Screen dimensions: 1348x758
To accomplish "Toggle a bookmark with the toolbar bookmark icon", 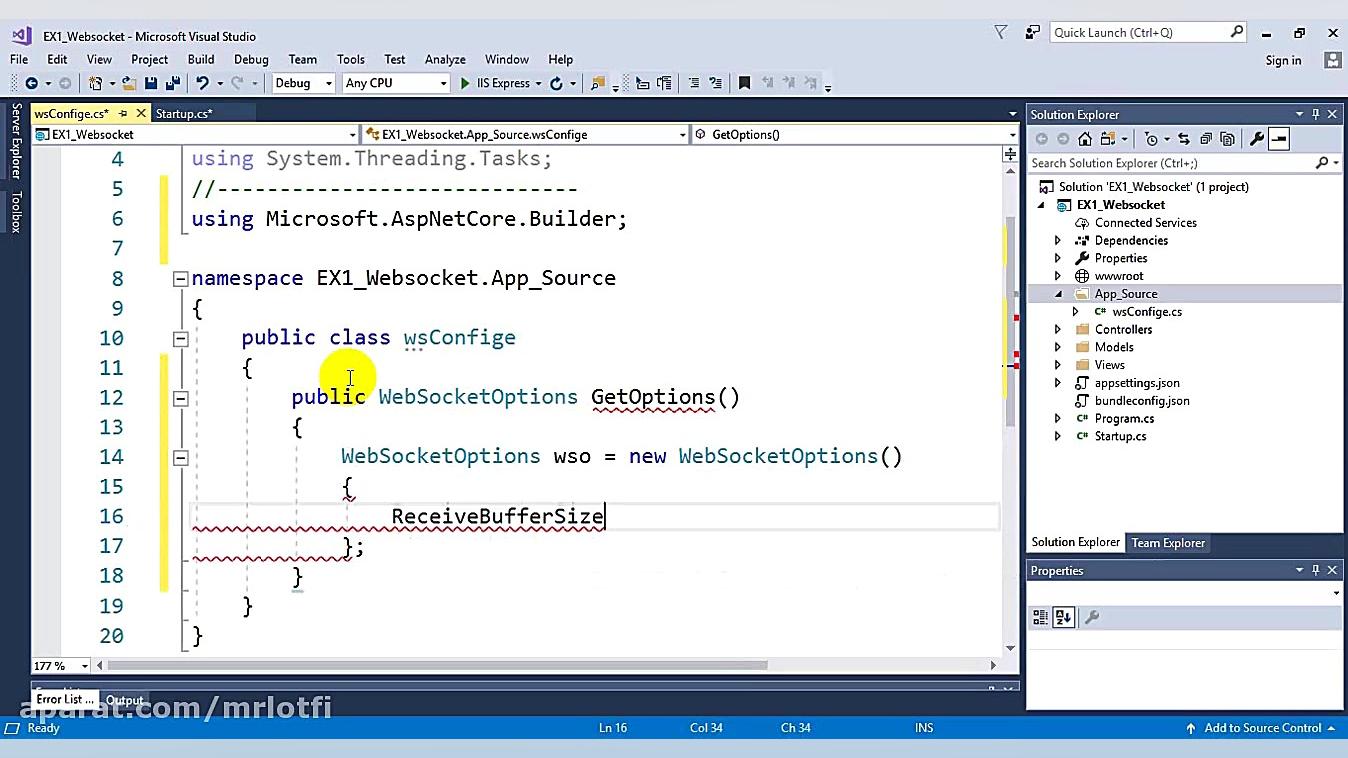I will click(x=744, y=84).
